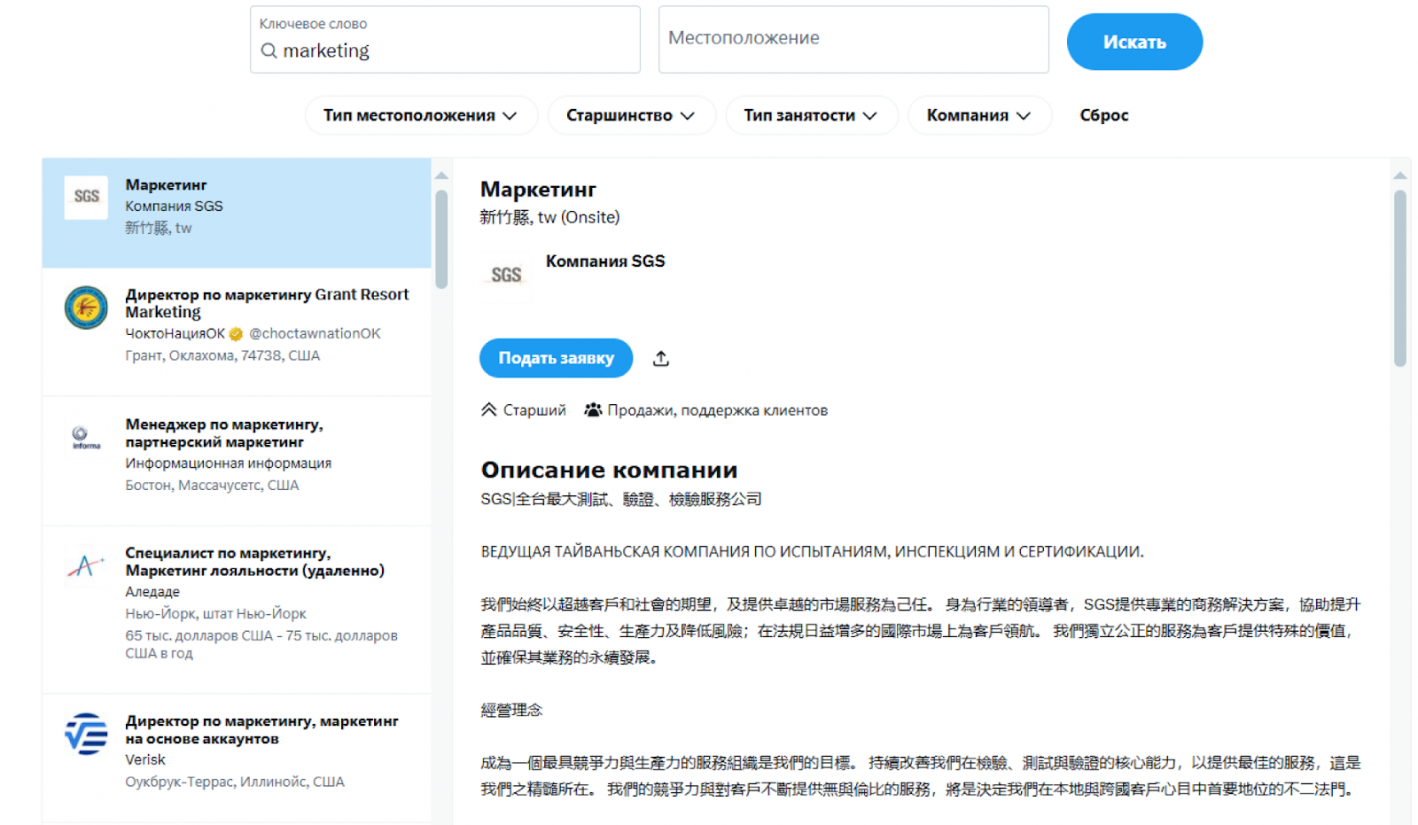The image size is (1418, 825).
Task: Select Маркетинг SGS job listing
Action: [x=236, y=213]
